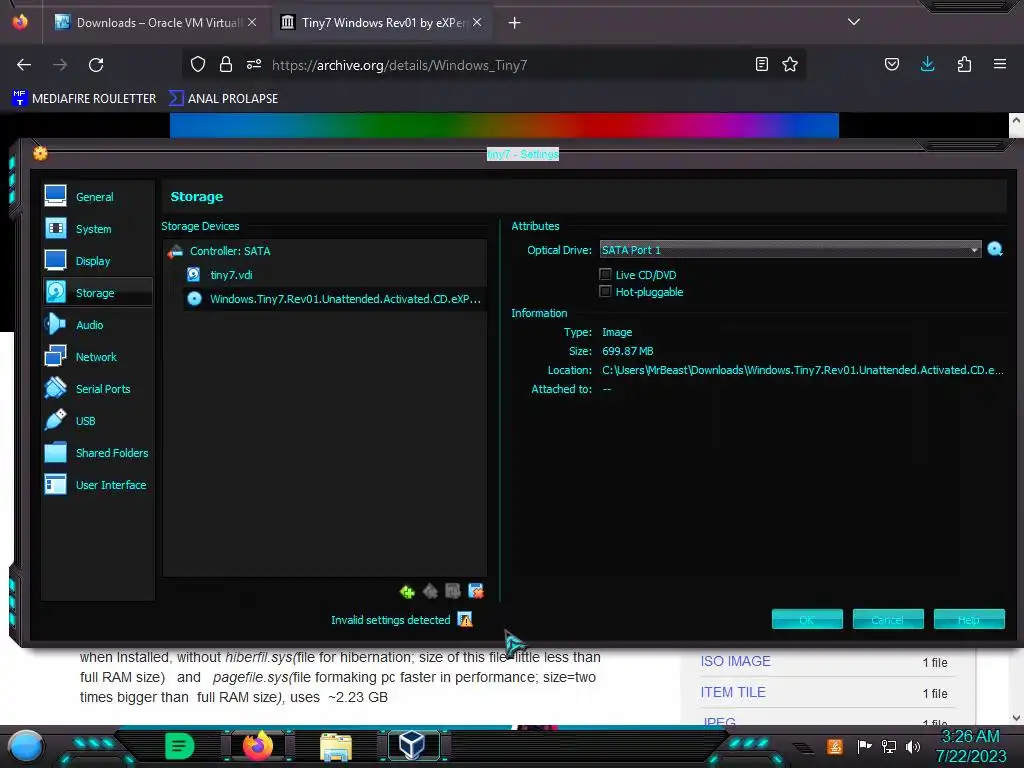Click the VirtualBox taskbar icon
This screenshot has height=768, width=1024.
pos(413,746)
